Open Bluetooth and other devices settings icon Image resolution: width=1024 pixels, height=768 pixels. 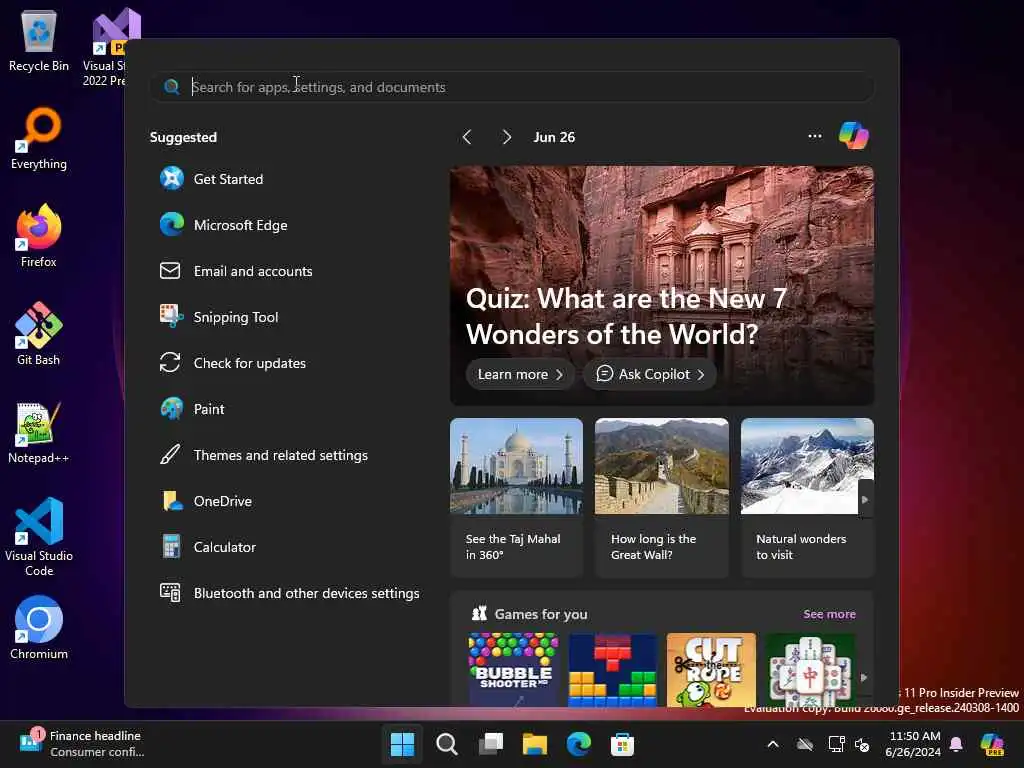170,592
